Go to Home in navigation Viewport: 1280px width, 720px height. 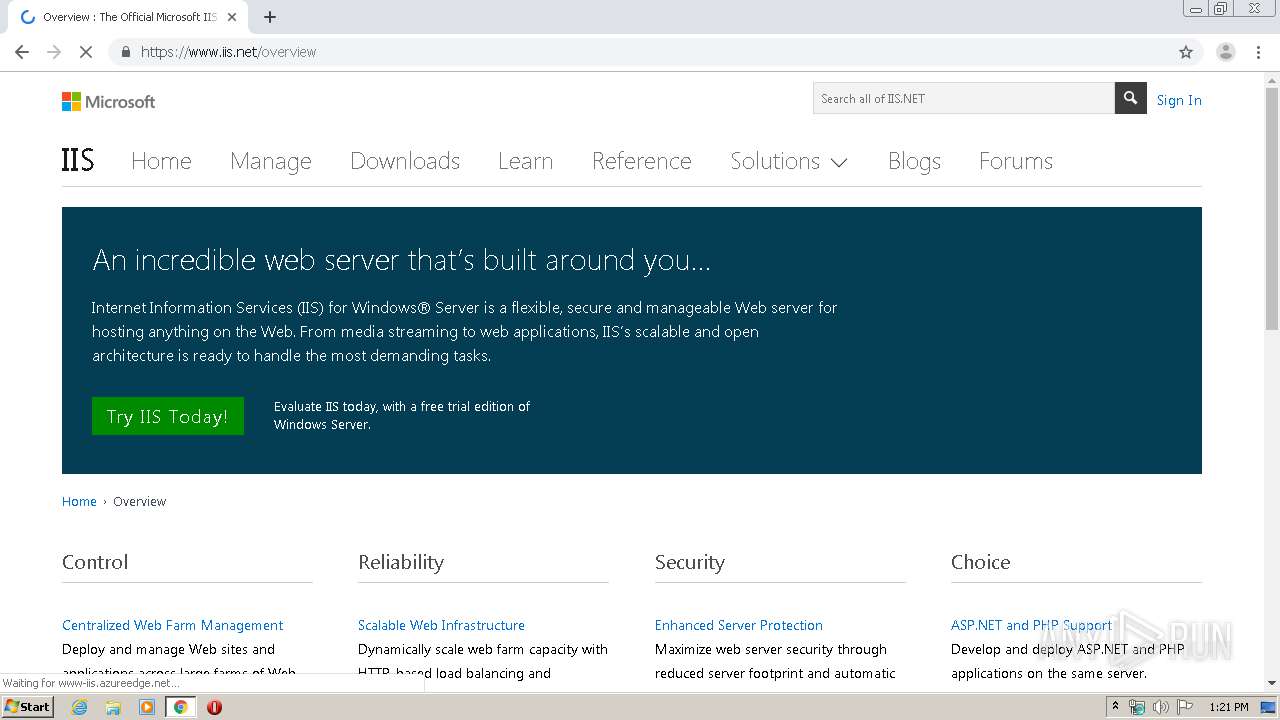tap(161, 161)
